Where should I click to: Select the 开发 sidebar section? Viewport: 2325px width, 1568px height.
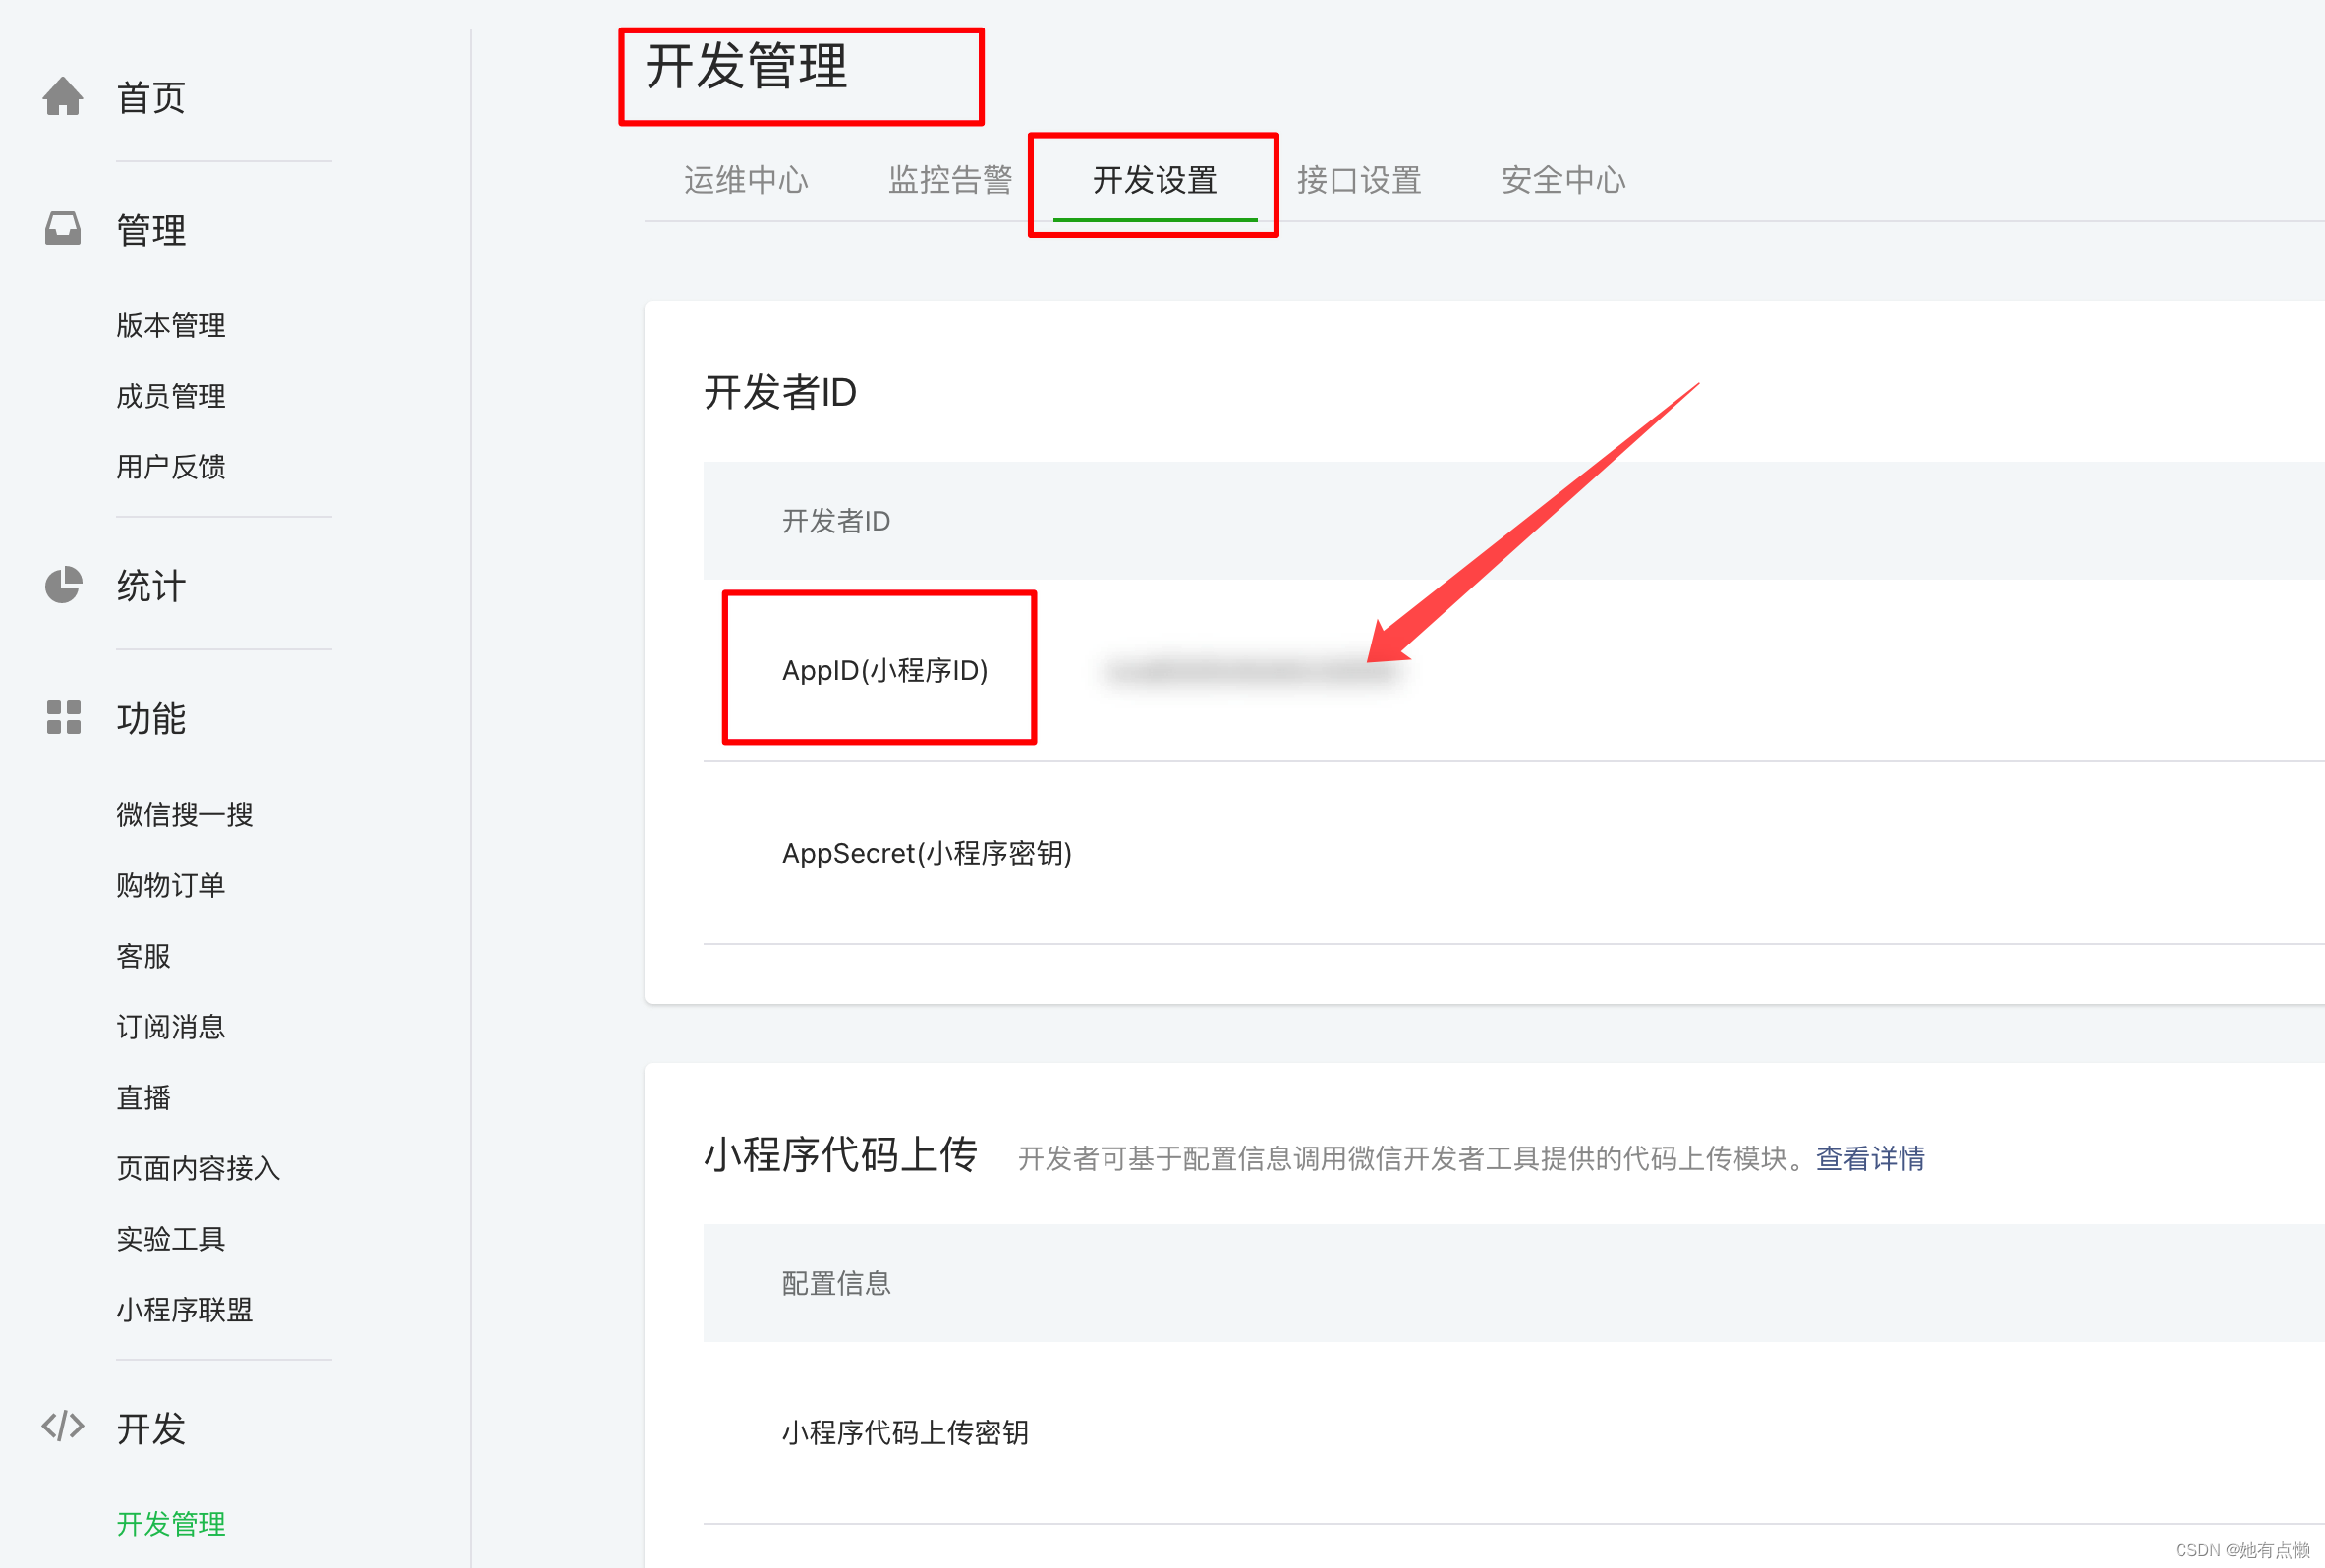click(x=151, y=1428)
